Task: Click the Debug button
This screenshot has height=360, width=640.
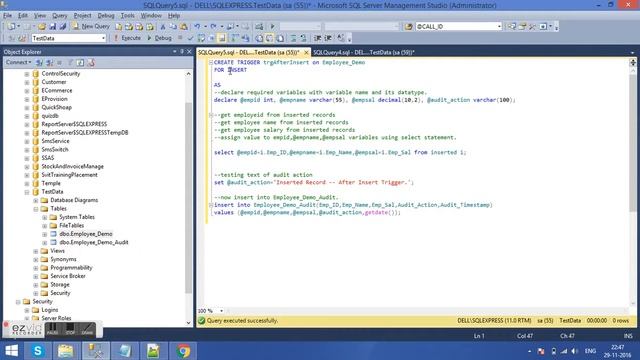Action: pos(159,38)
